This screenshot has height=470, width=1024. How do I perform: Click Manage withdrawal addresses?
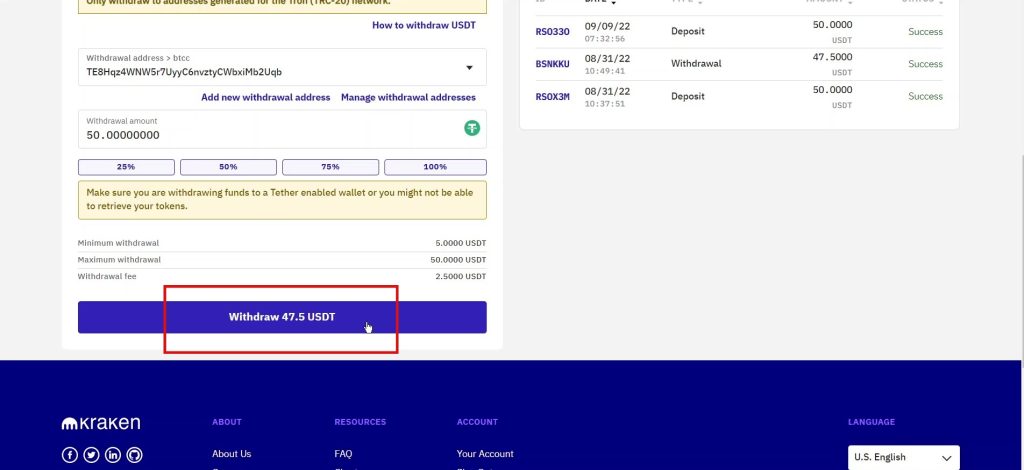[x=408, y=97]
